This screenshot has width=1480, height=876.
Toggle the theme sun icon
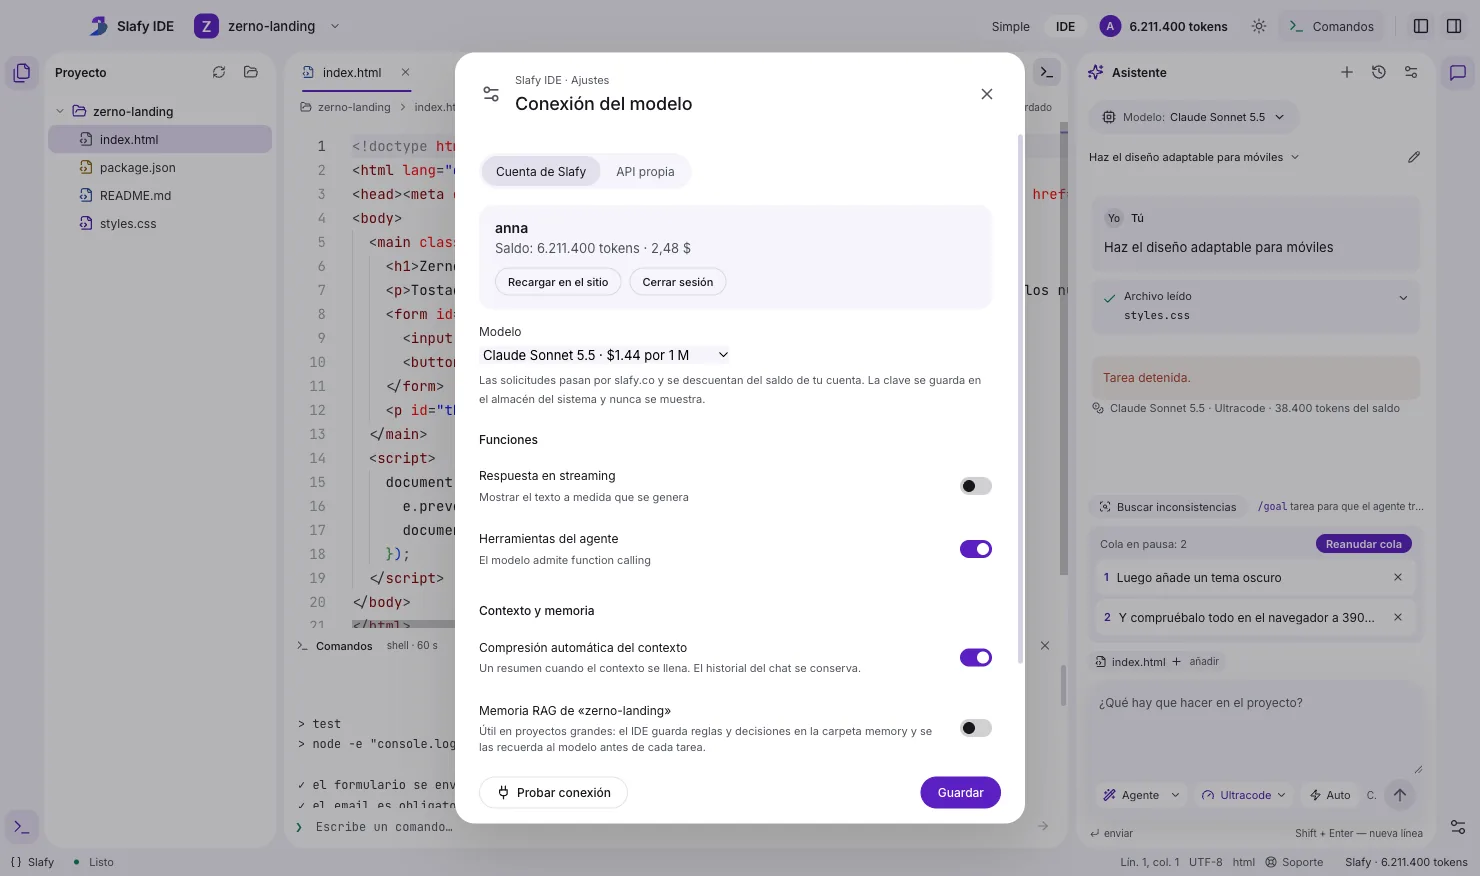click(1259, 26)
